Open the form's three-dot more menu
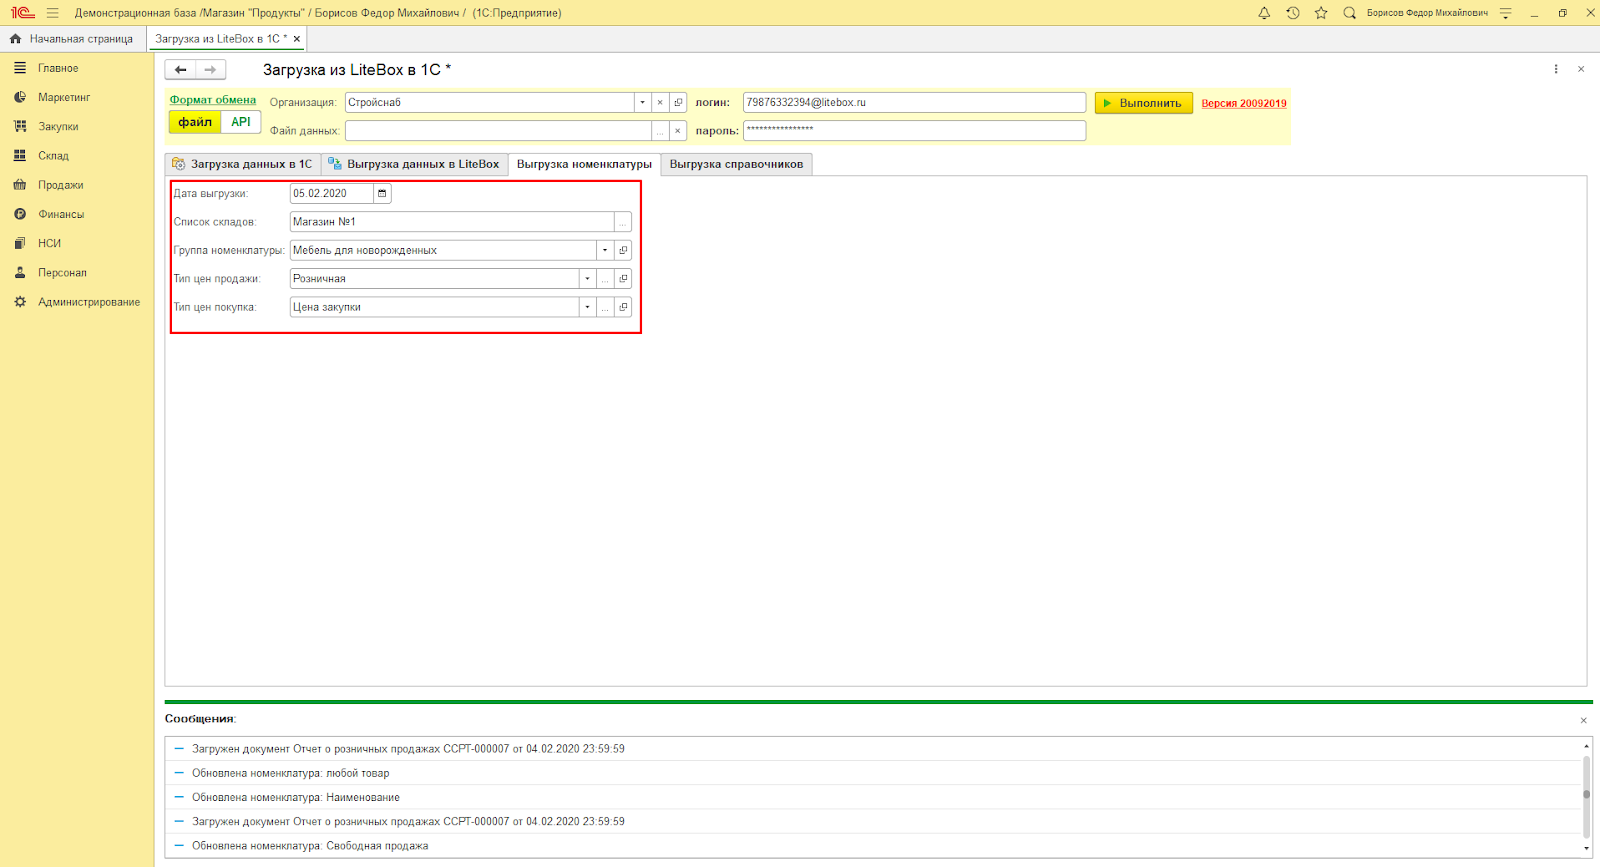This screenshot has height=867, width=1600. point(1556,69)
